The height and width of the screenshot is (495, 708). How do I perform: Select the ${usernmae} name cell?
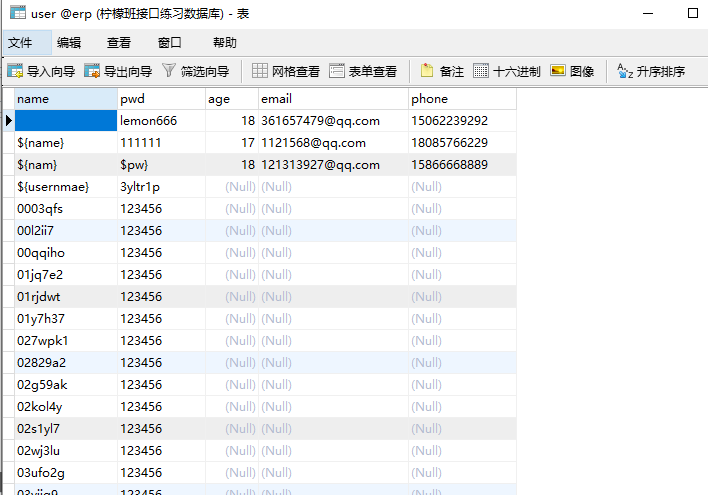coord(66,187)
